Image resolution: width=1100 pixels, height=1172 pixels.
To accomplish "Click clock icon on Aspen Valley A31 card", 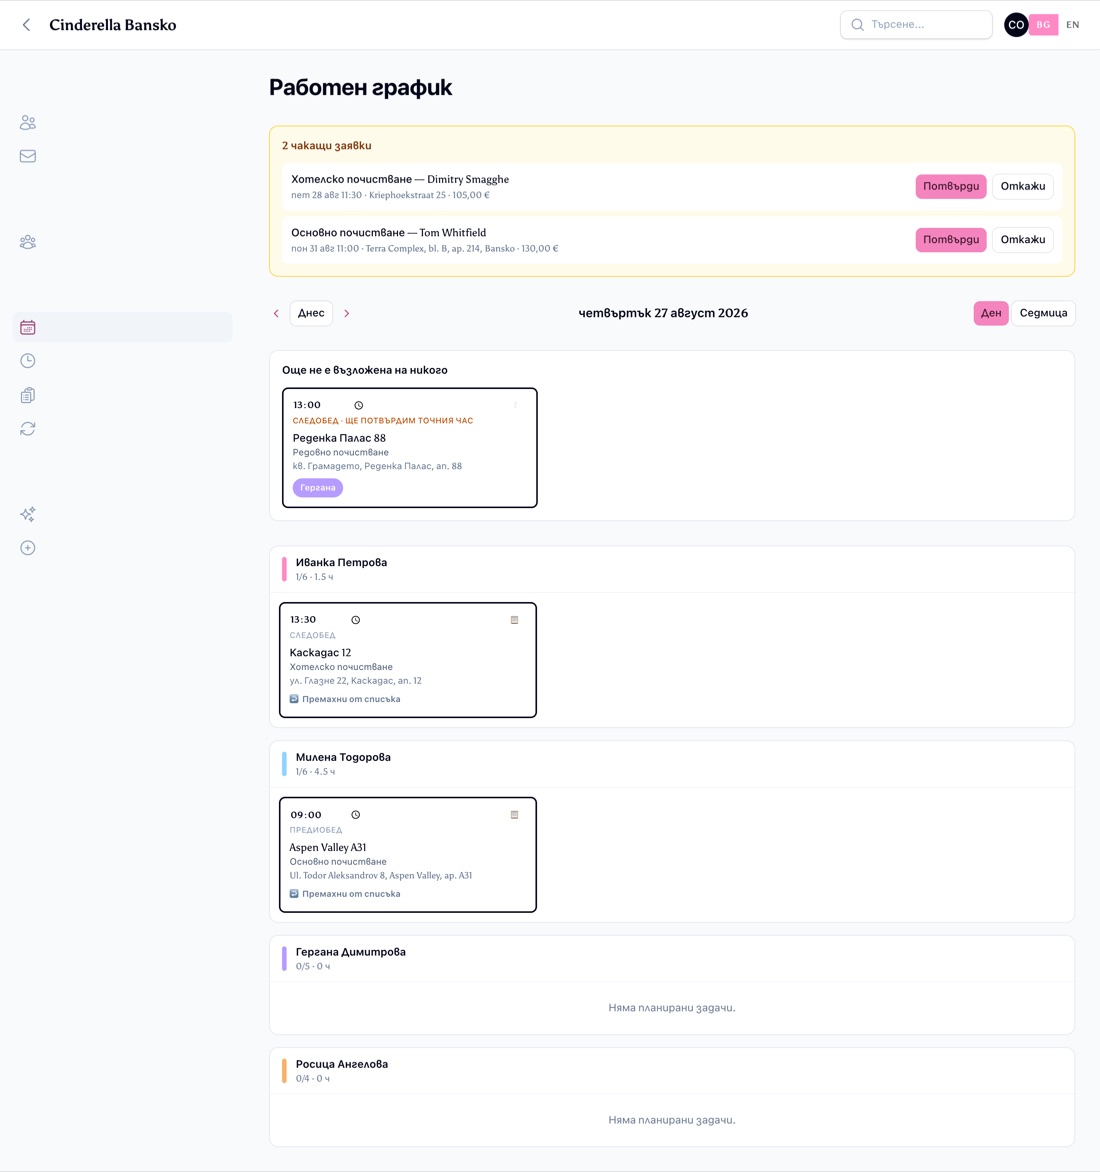I will tap(356, 815).
